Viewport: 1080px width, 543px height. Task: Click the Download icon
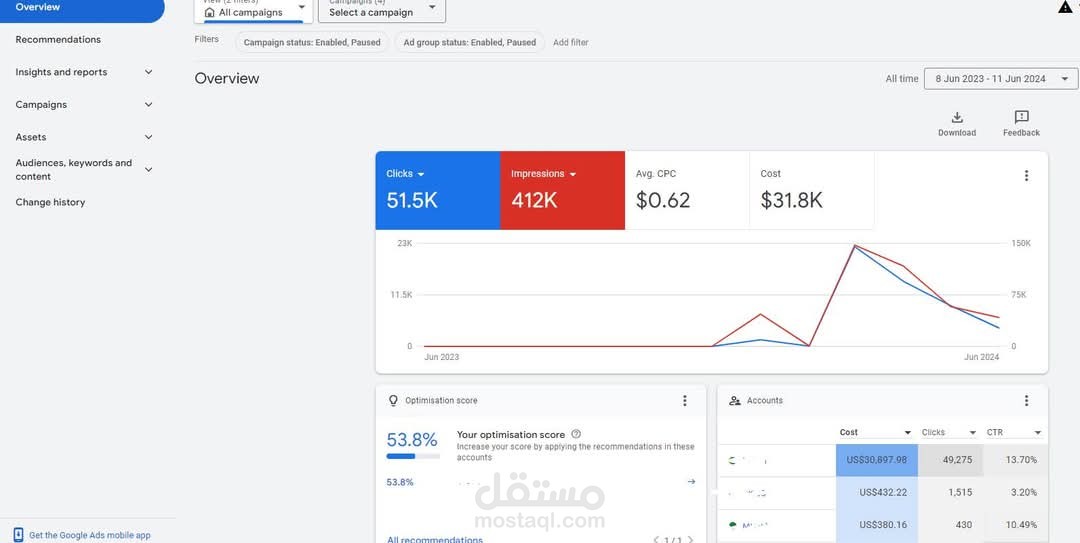[x=957, y=117]
